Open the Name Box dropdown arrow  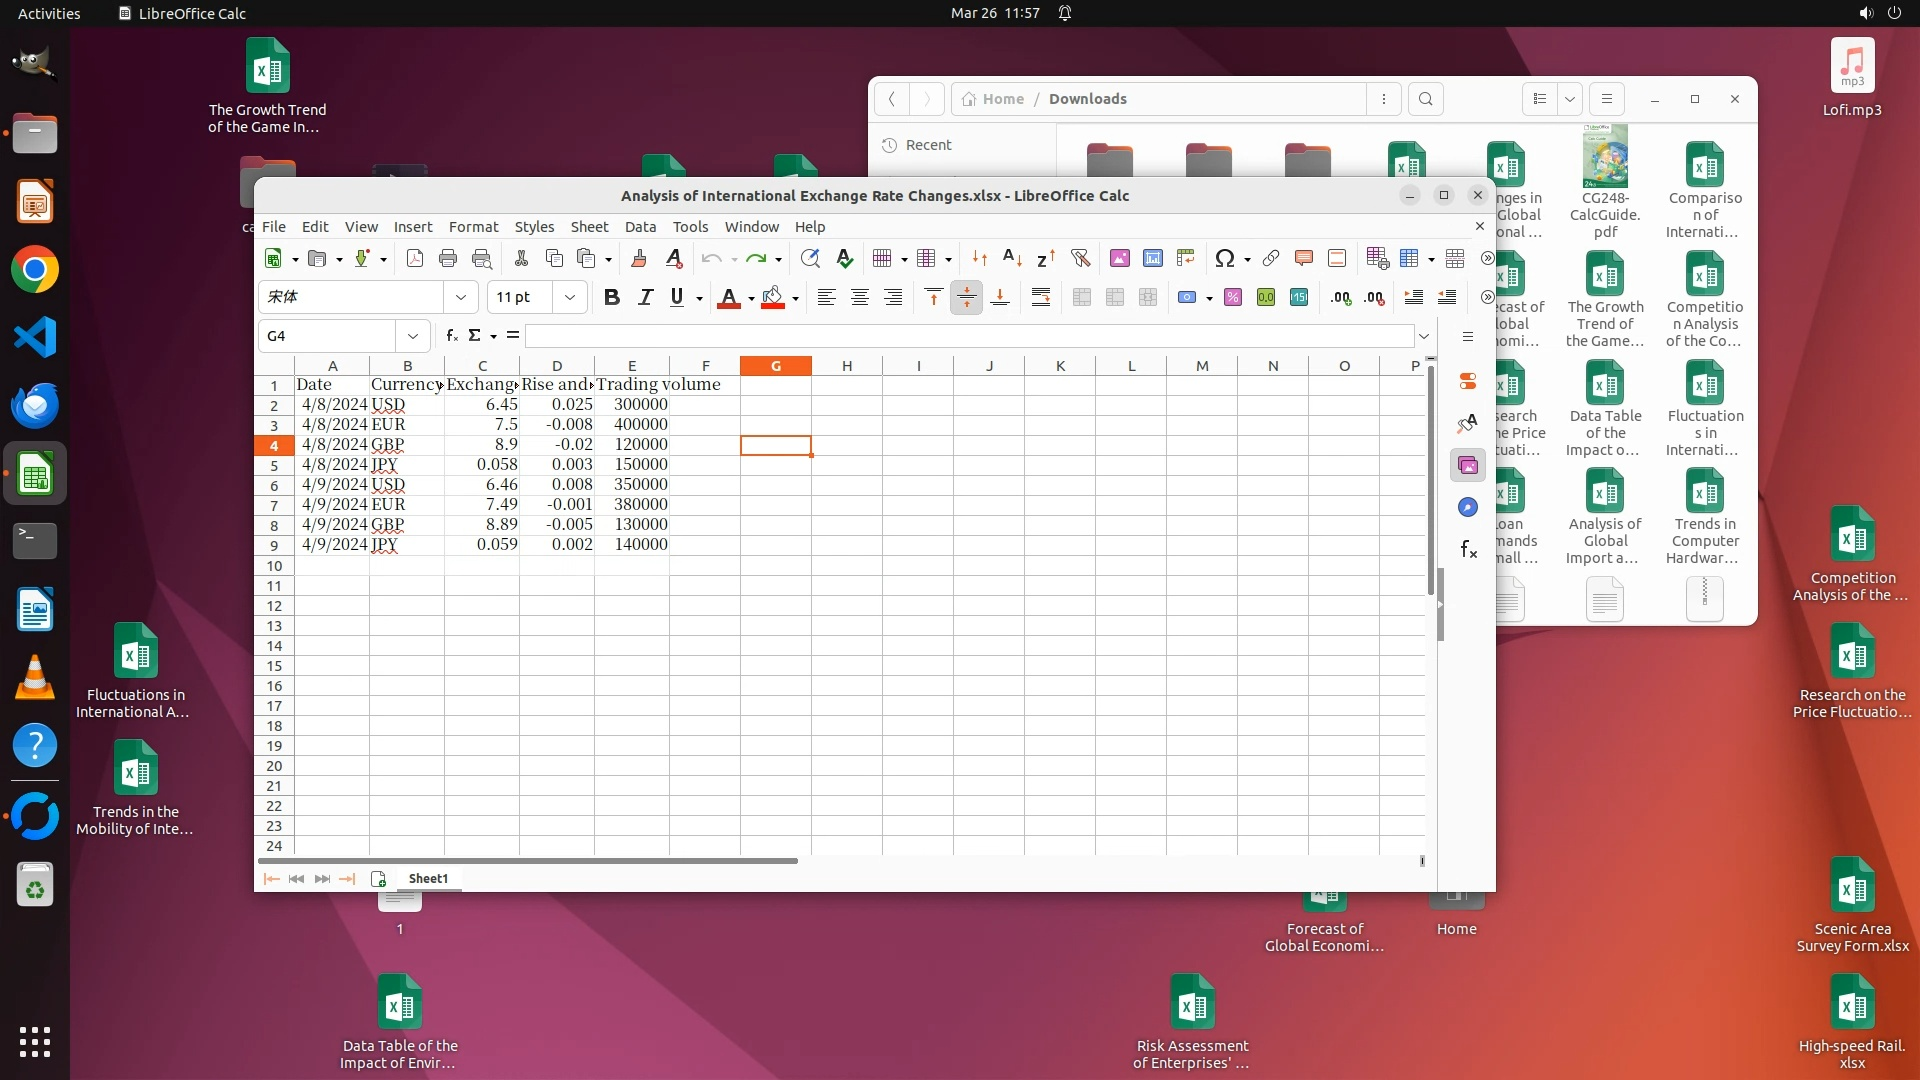click(412, 336)
